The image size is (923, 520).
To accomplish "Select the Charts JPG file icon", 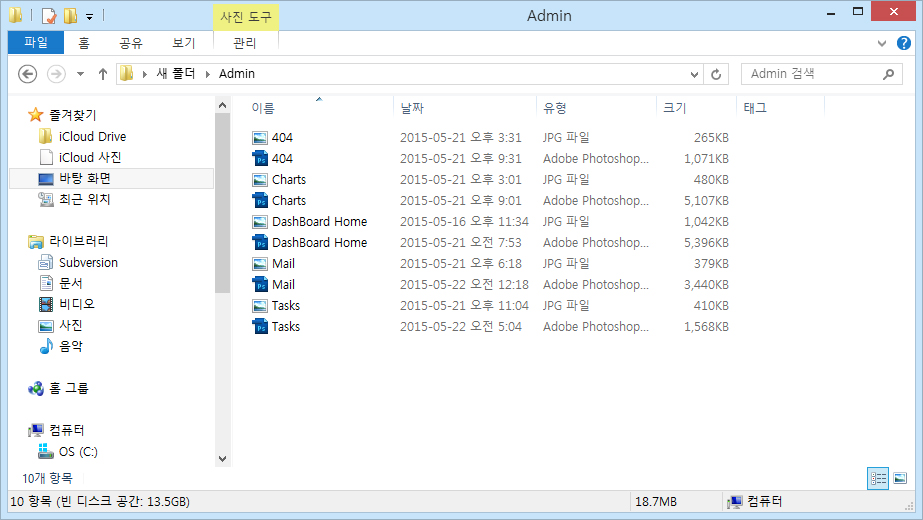I will point(260,180).
